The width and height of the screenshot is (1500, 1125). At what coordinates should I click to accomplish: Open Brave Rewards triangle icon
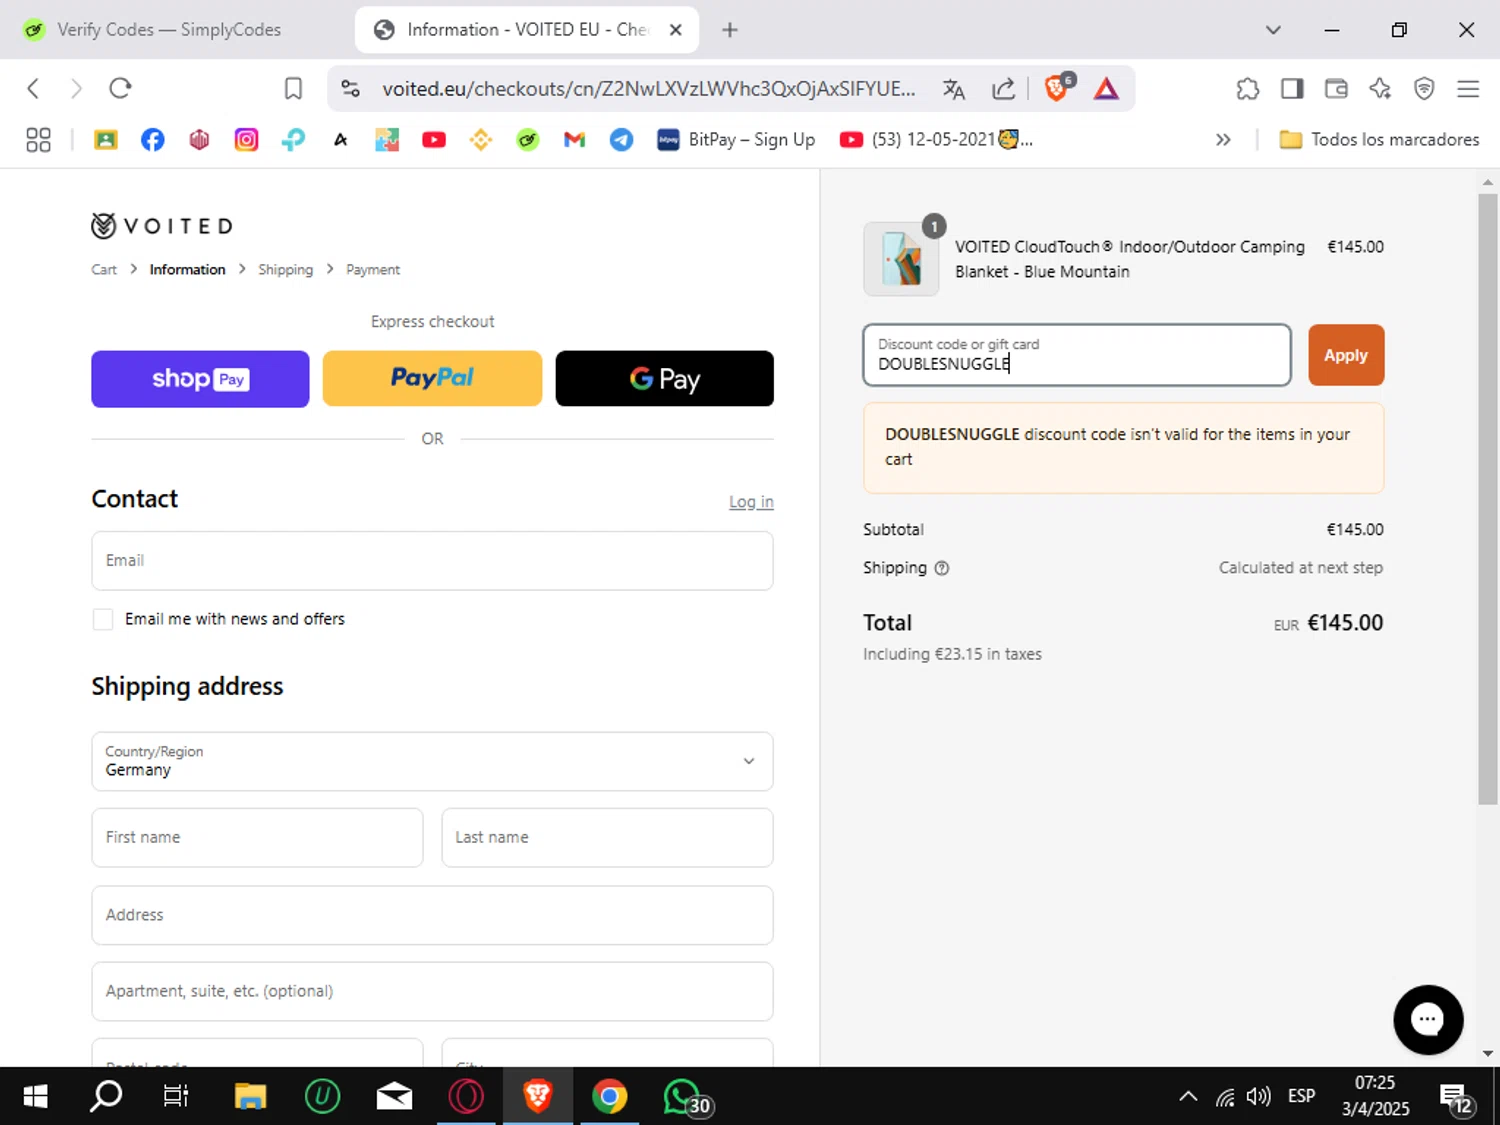click(1106, 89)
